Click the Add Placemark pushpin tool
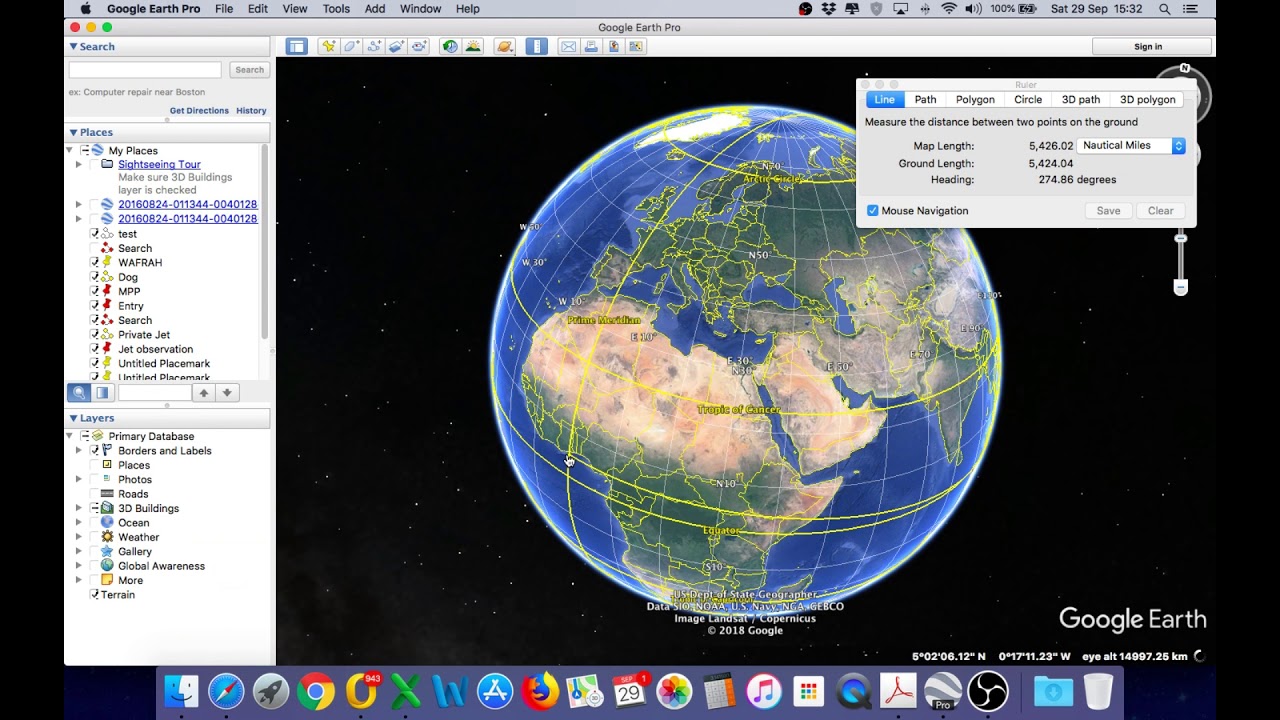 328,46
